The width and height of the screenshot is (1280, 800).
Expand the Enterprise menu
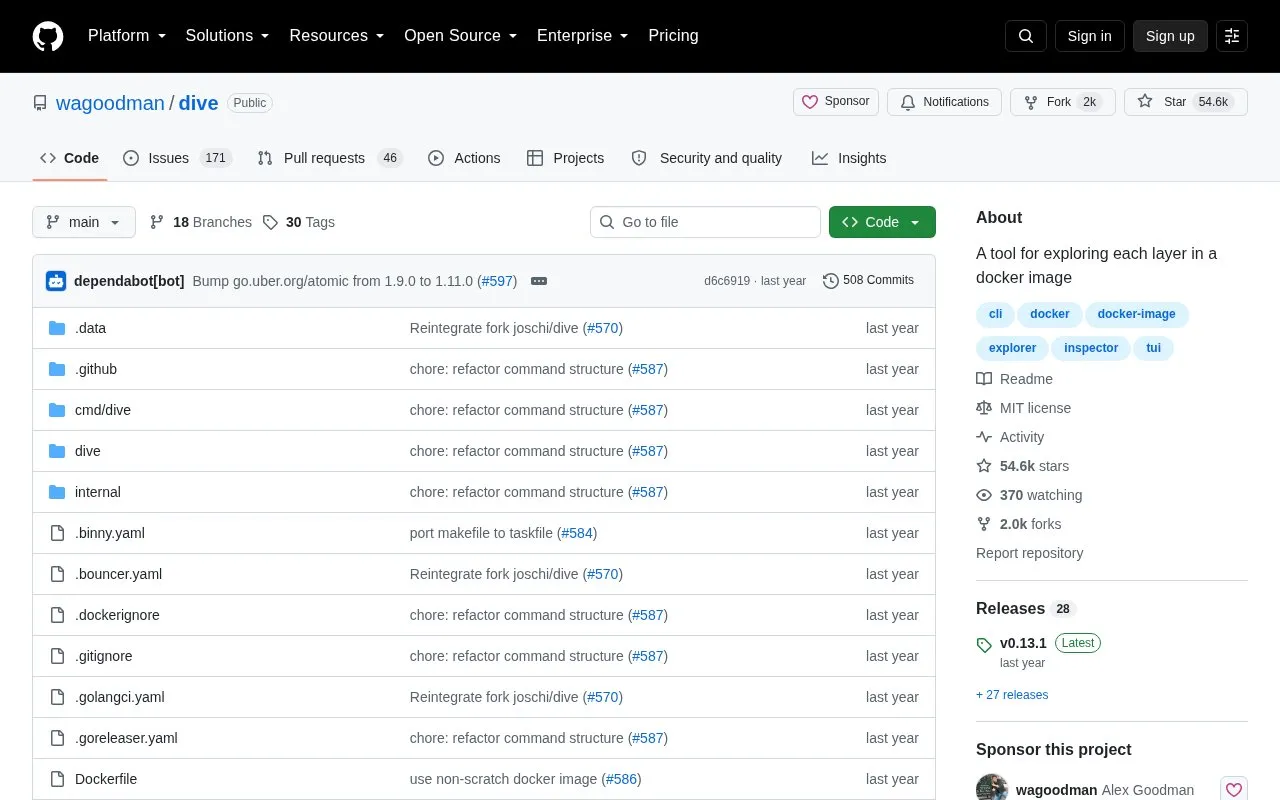583,36
